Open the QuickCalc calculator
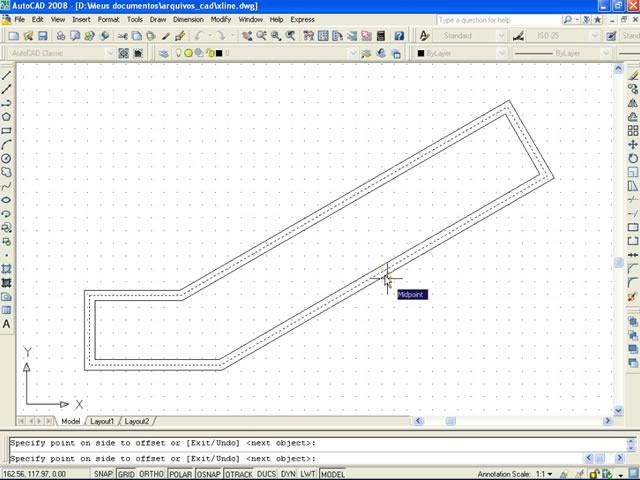Viewport: 640px width, 480px height. click(x=380, y=36)
